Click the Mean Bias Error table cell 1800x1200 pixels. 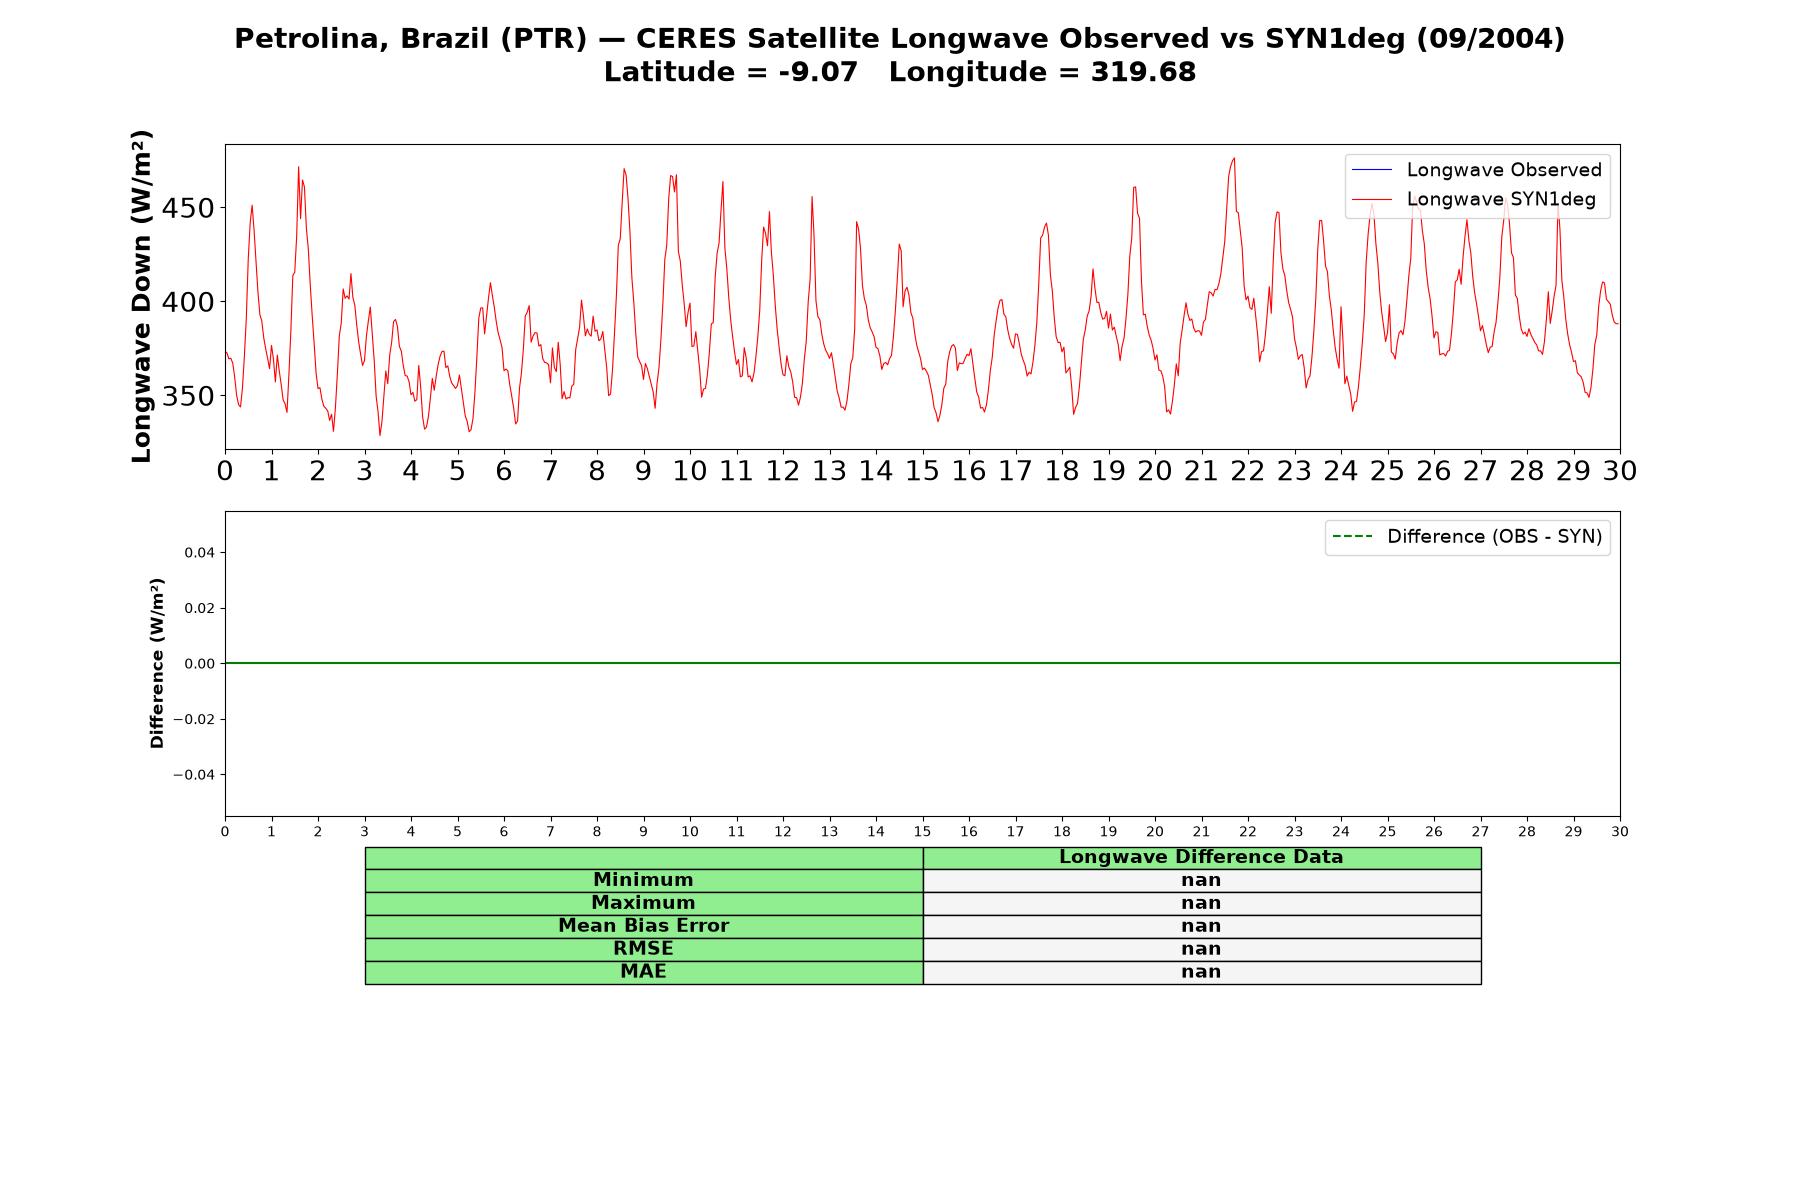pyautogui.click(x=643, y=926)
